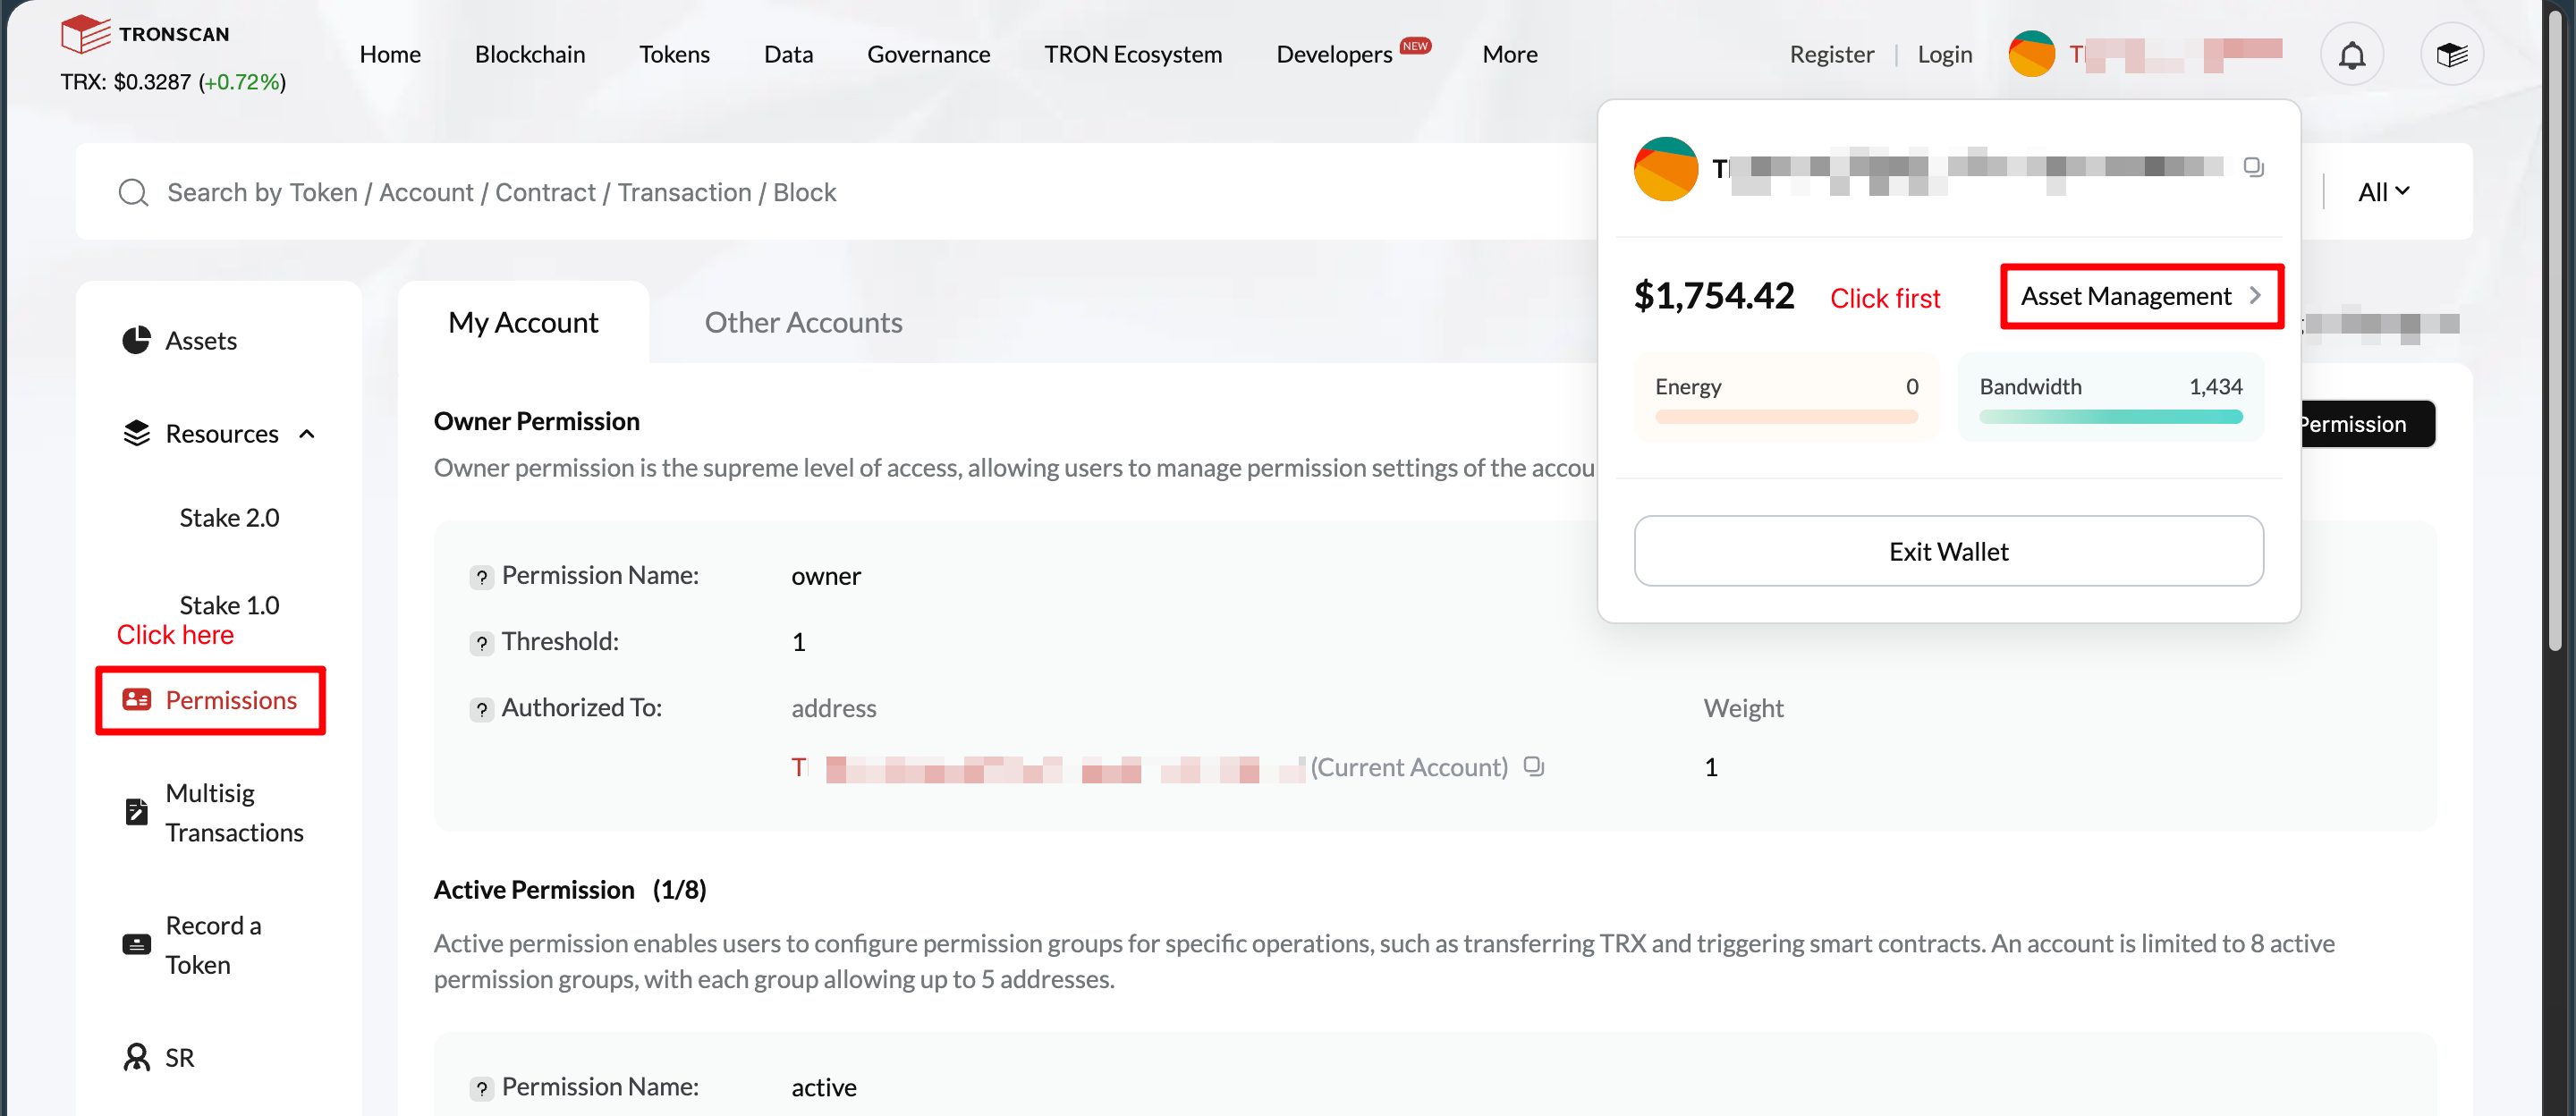Open the All search filter dropdown
This screenshot has width=2576, height=1116.
(2383, 191)
